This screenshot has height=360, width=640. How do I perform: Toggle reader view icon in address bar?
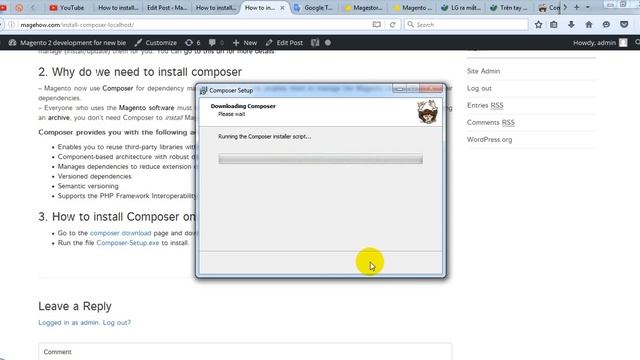click(377, 24)
